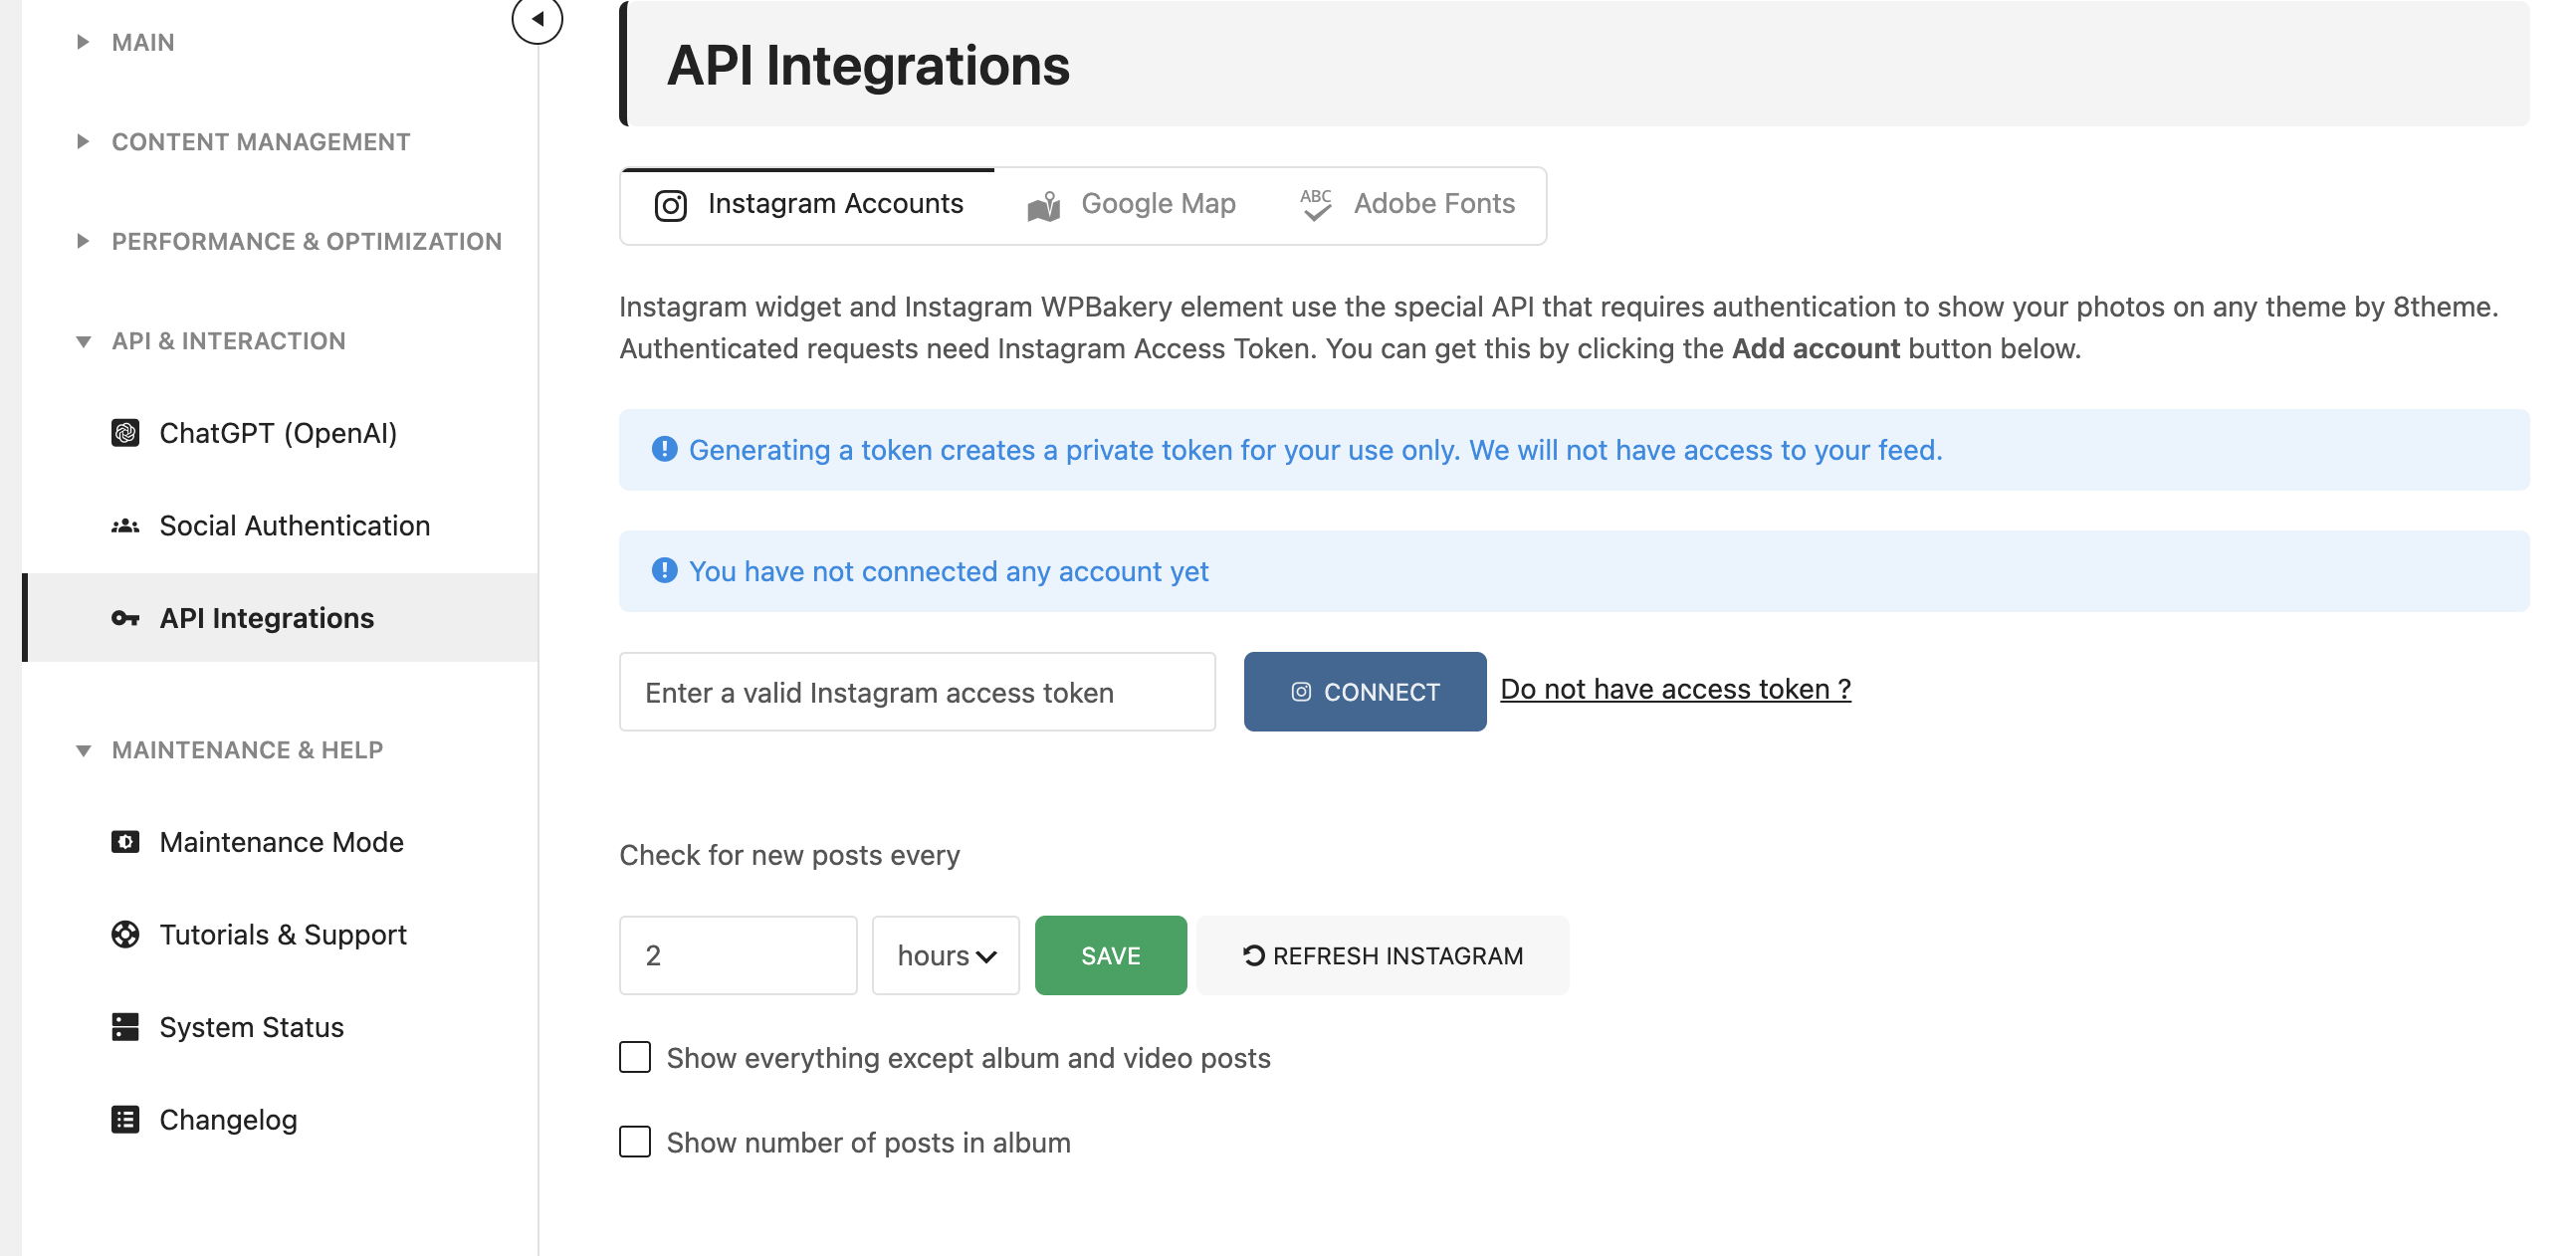Screen dimensions: 2576x1256
Task: Click the System Status server icon
Action: tap(125, 1027)
